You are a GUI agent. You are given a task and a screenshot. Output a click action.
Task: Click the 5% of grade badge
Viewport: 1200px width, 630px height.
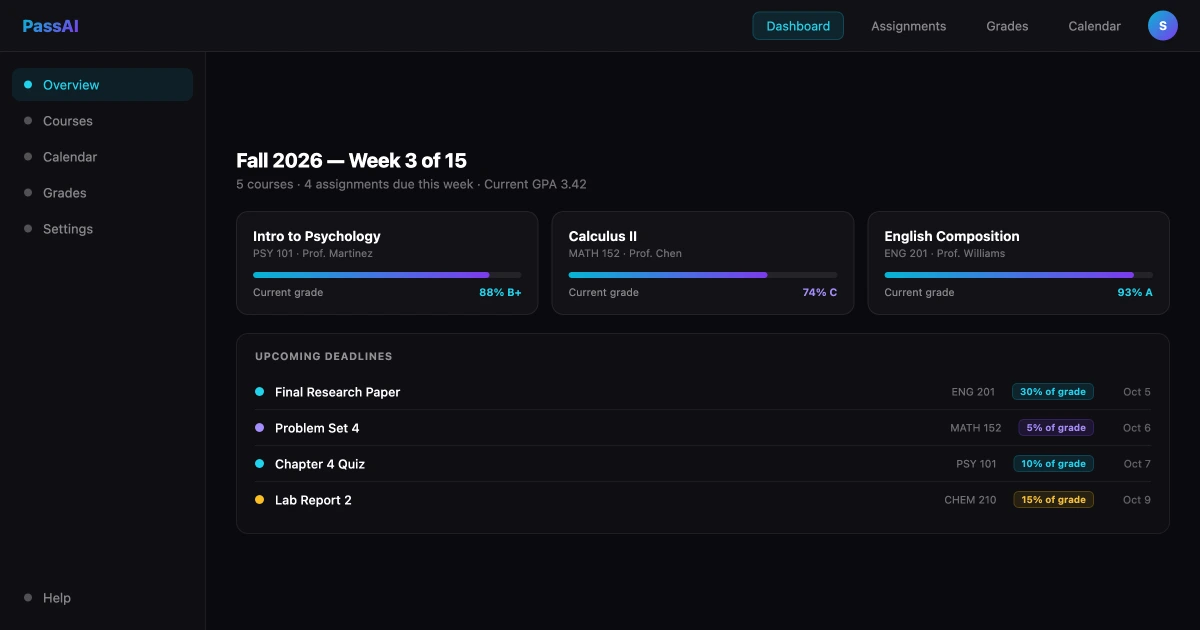(x=1056, y=428)
